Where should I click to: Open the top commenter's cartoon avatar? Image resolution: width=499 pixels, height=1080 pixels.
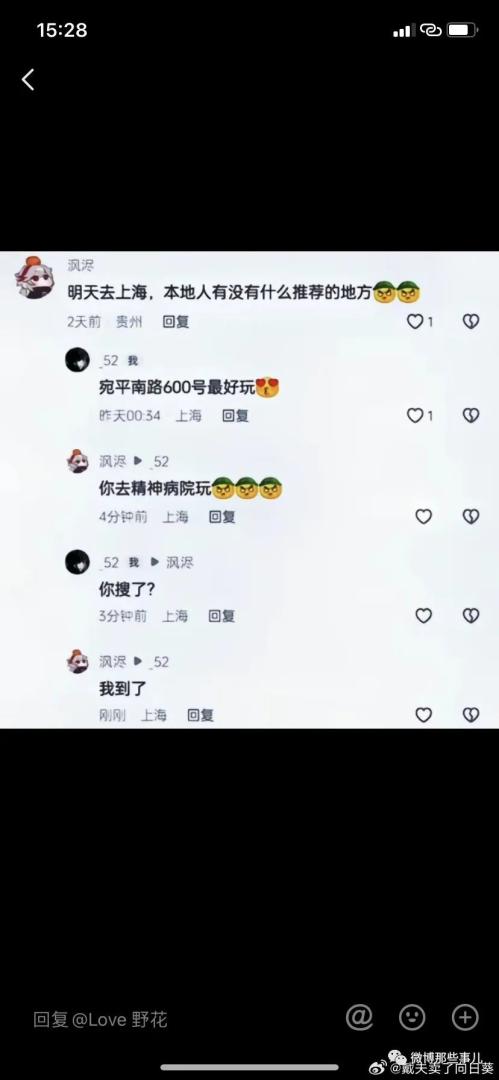coord(34,278)
